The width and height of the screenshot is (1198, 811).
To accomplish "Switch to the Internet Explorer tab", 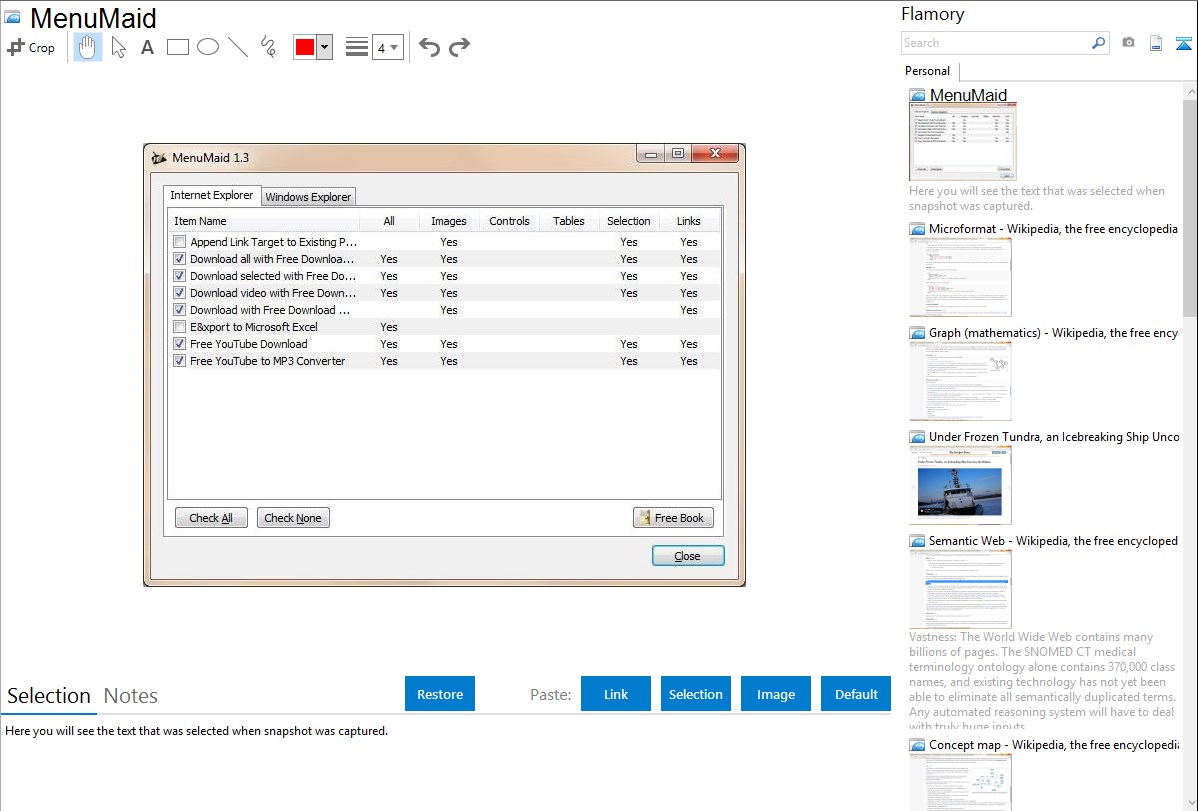I will [x=212, y=196].
